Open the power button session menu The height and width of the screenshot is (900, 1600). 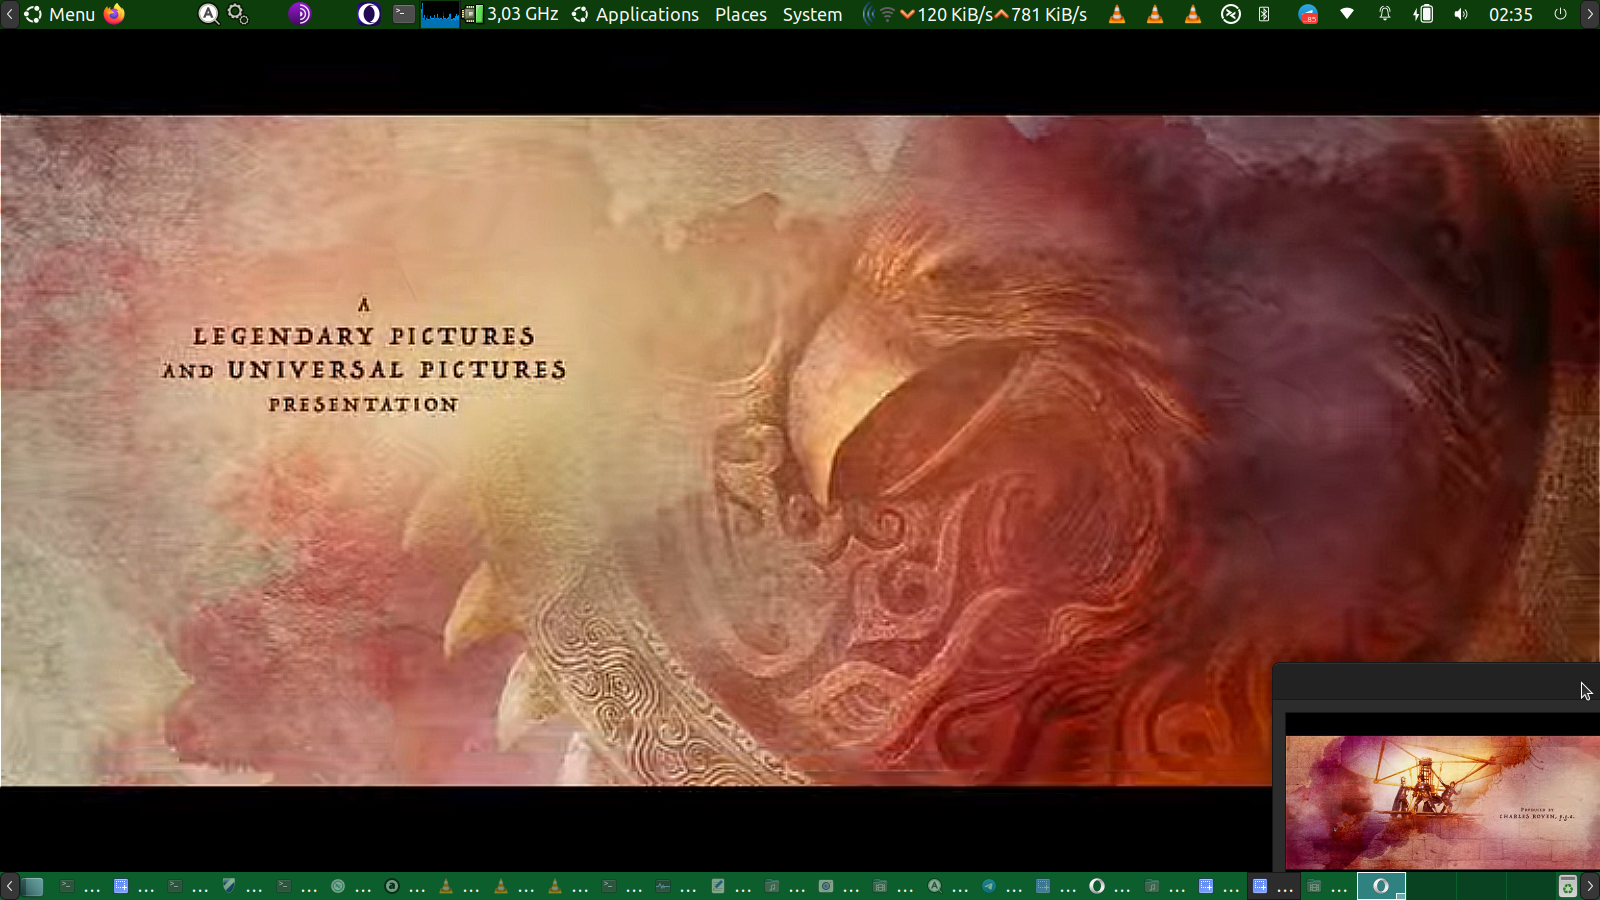[1560, 14]
